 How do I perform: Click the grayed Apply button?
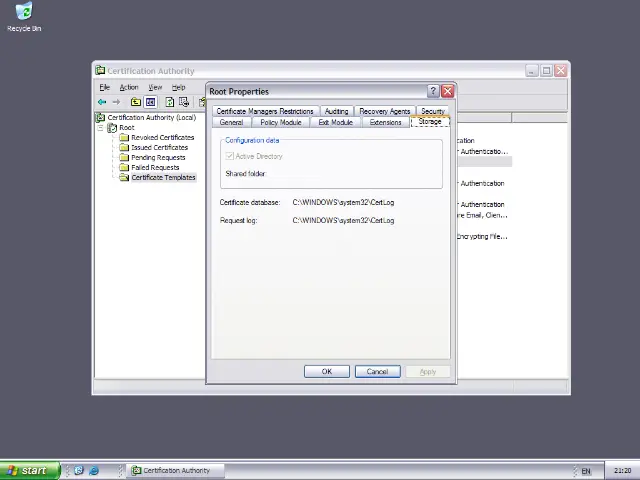pyautogui.click(x=428, y=371)
